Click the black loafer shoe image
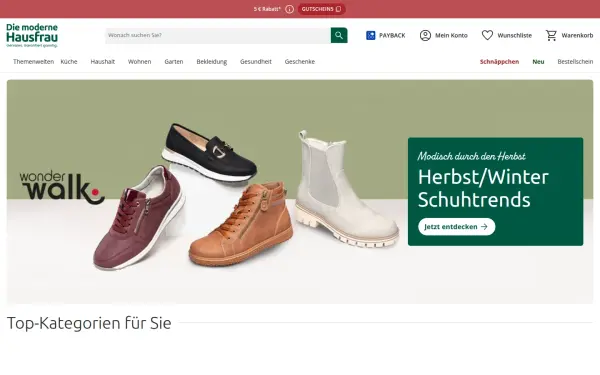This screenshot has height=375, width=600. coord(209,153)
